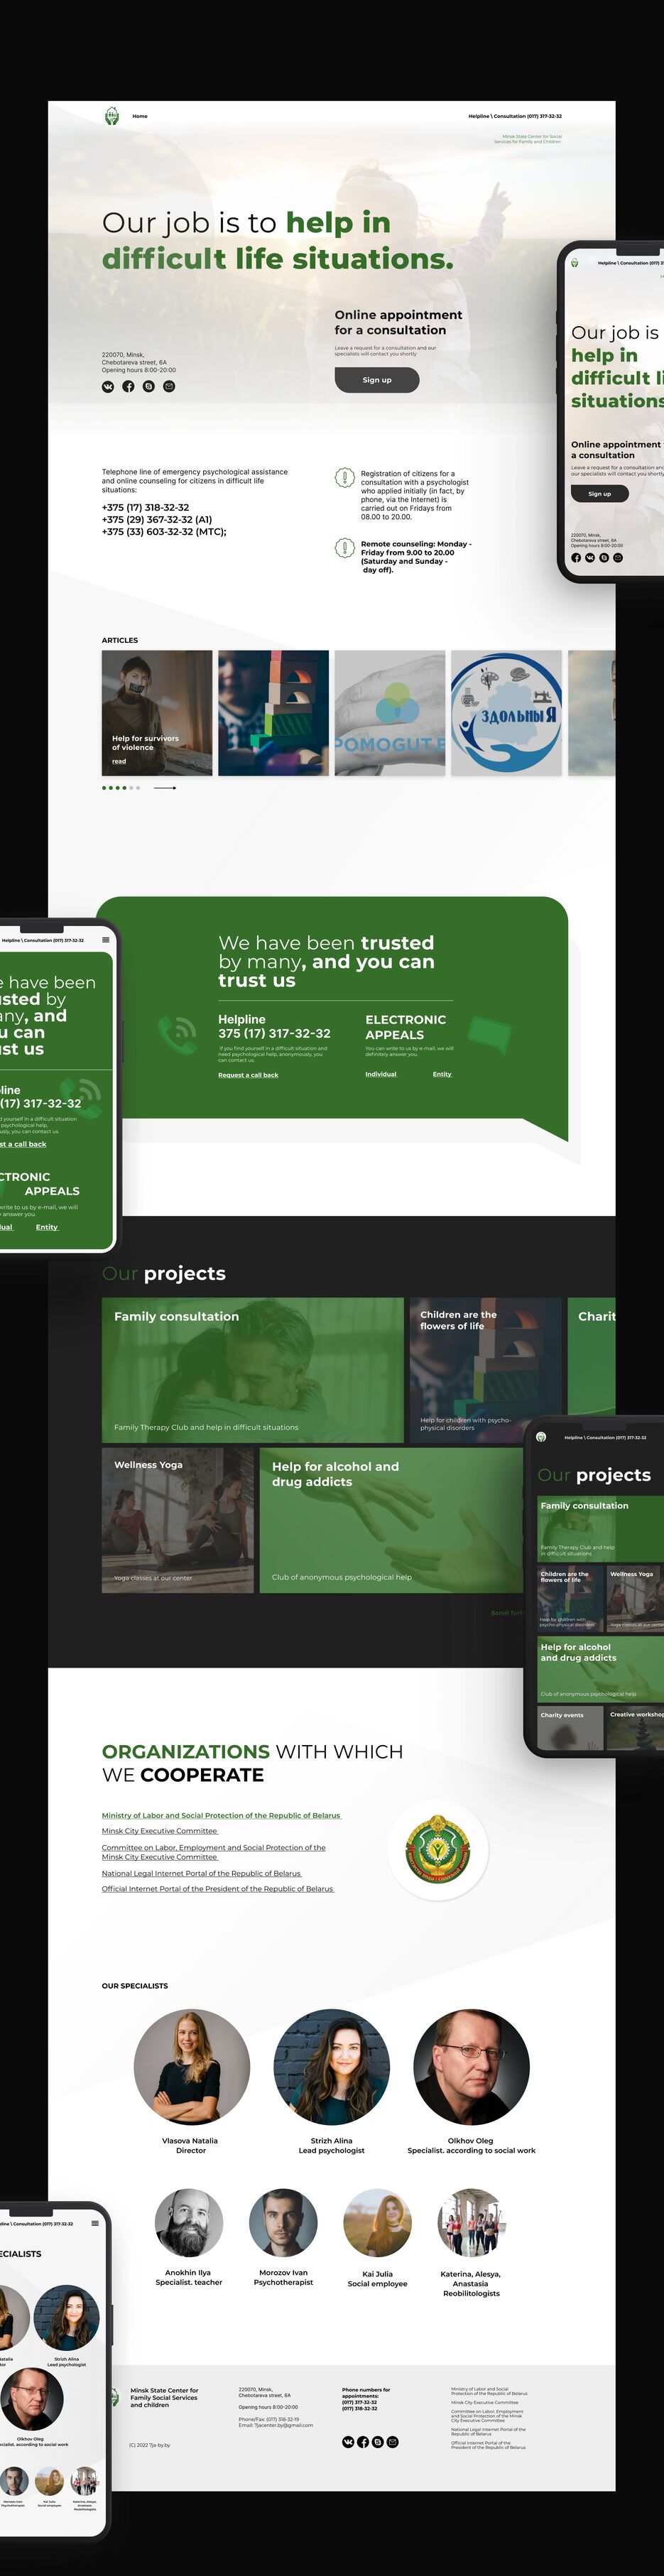Click the Skype icon on the top phone mockup
This screenshot has height=2576, width=664.
click(604, 558)
